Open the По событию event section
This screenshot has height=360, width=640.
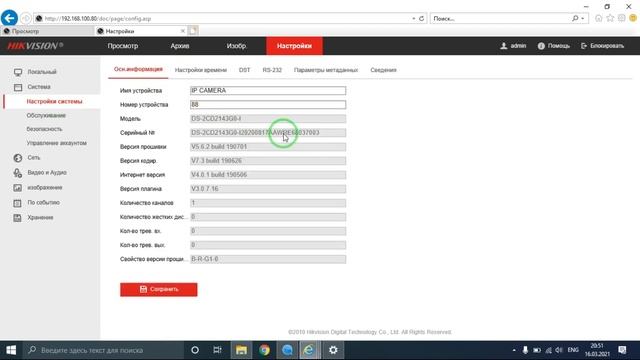44,202
